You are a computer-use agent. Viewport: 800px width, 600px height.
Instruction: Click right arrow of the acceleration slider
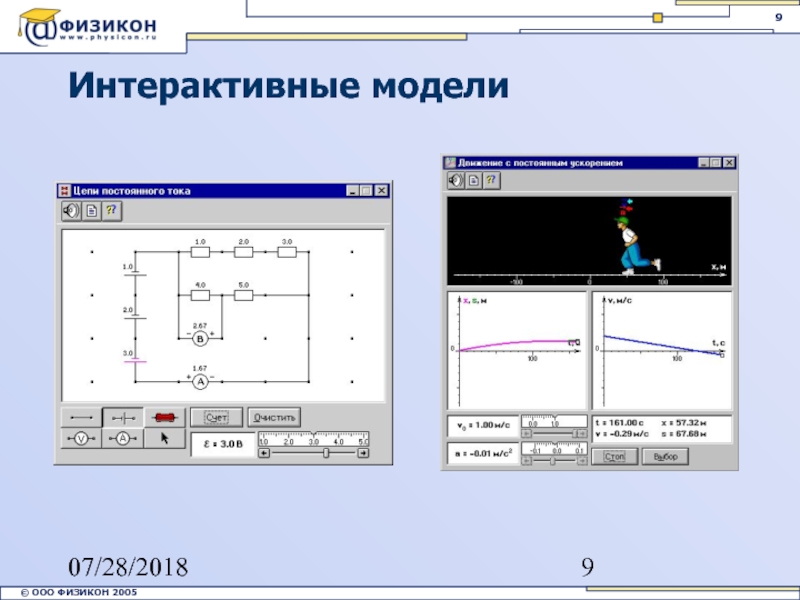(x=582, y=461)
